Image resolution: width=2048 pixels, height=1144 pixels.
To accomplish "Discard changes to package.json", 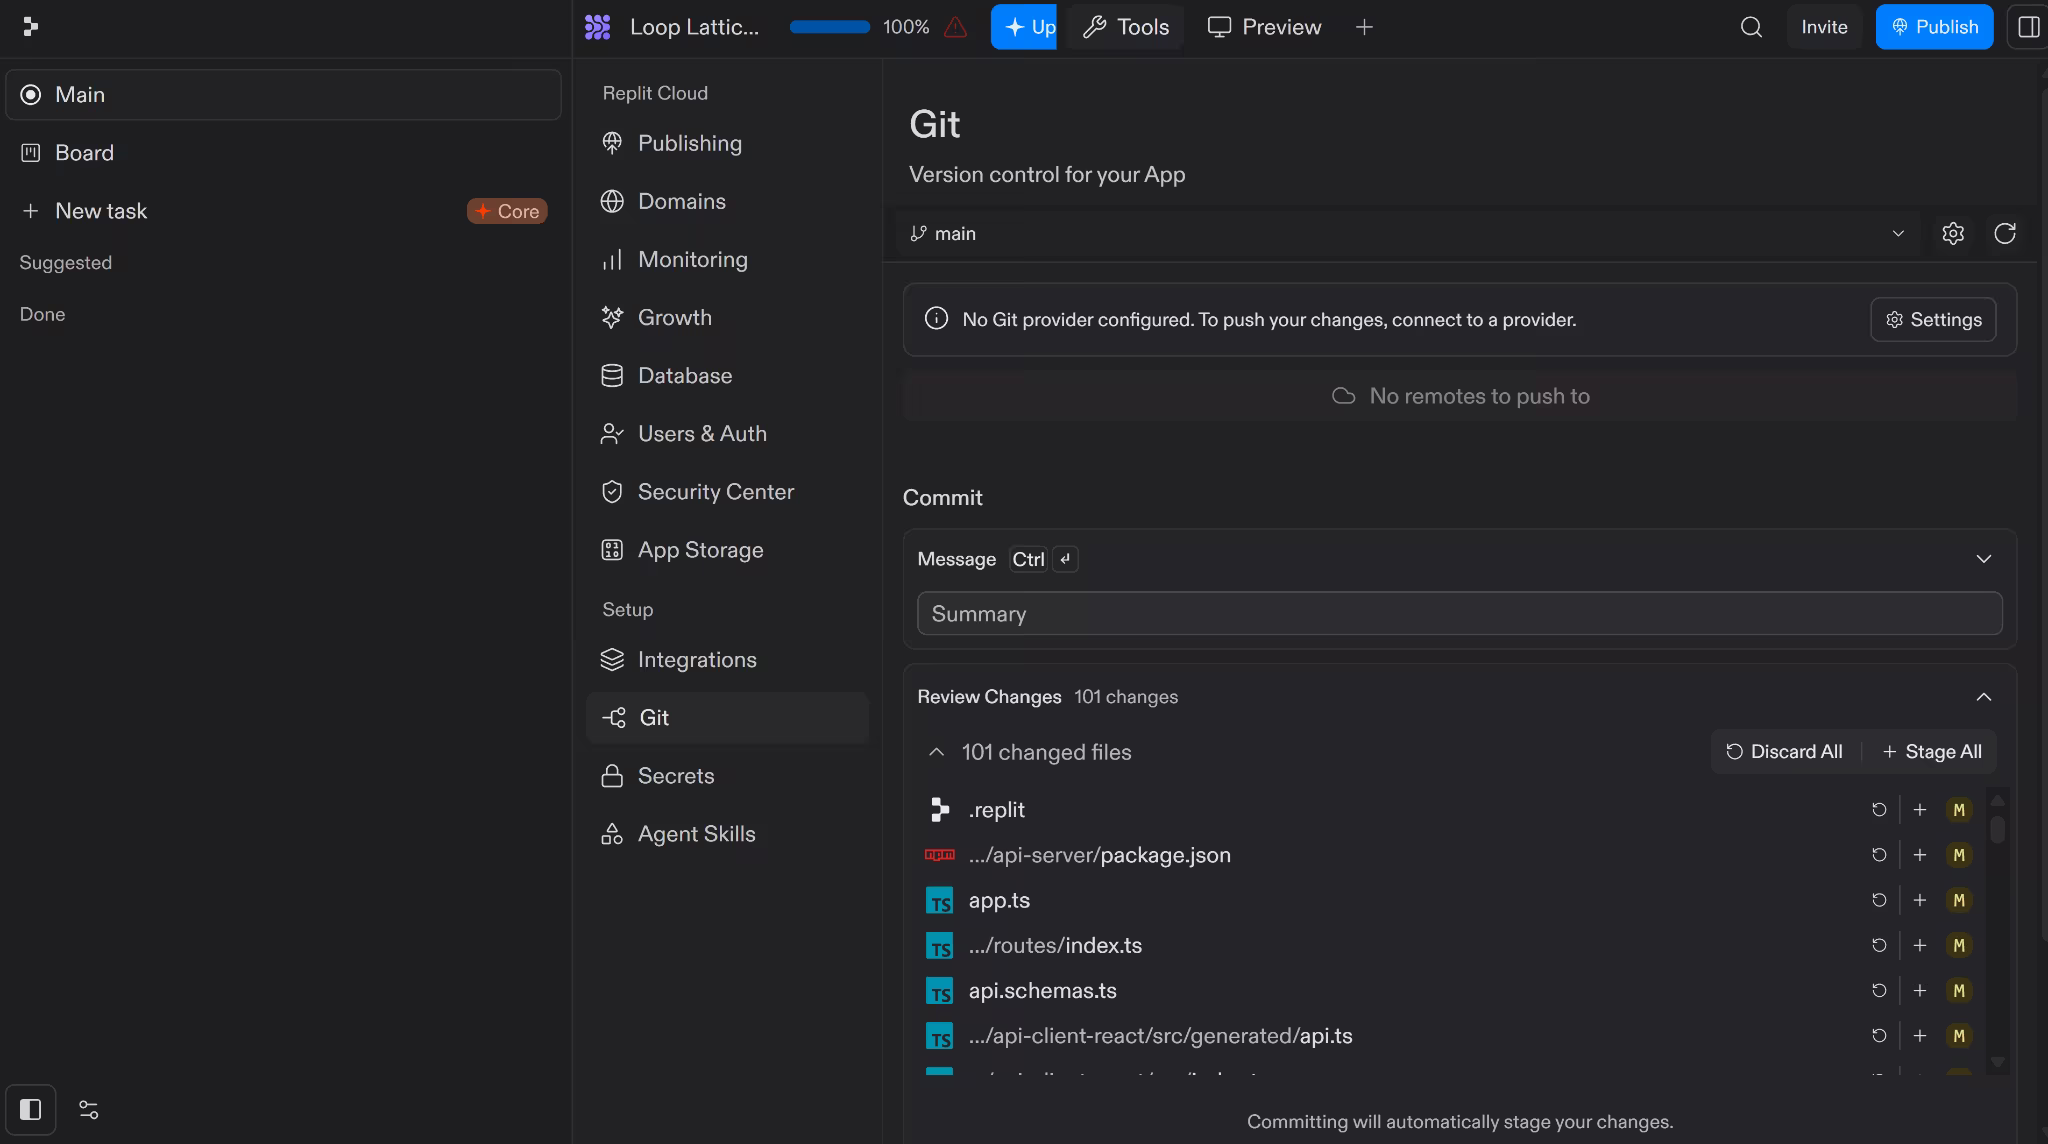I will point(1879,855).
